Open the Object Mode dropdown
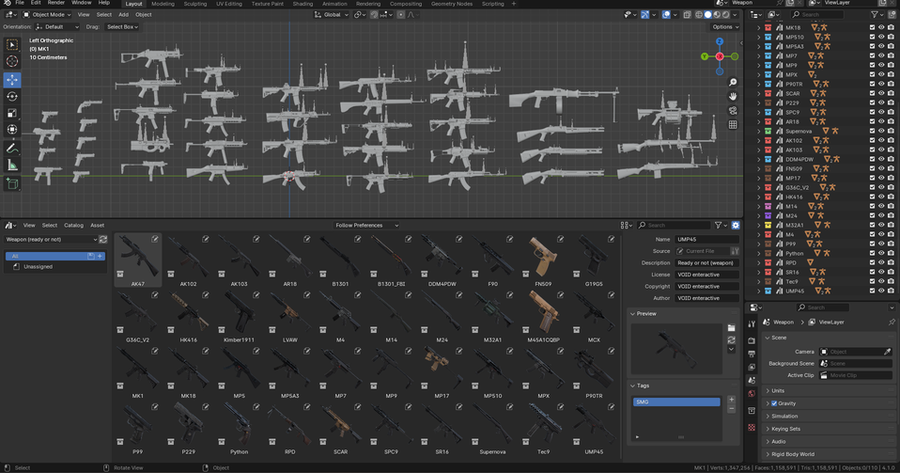The width and height of the screenshot is (900, 473). (x=47, y=14)
